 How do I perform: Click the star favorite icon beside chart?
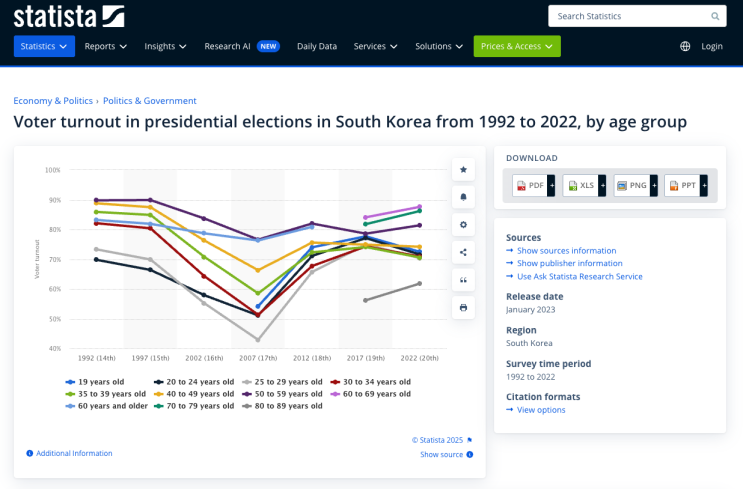463,170
